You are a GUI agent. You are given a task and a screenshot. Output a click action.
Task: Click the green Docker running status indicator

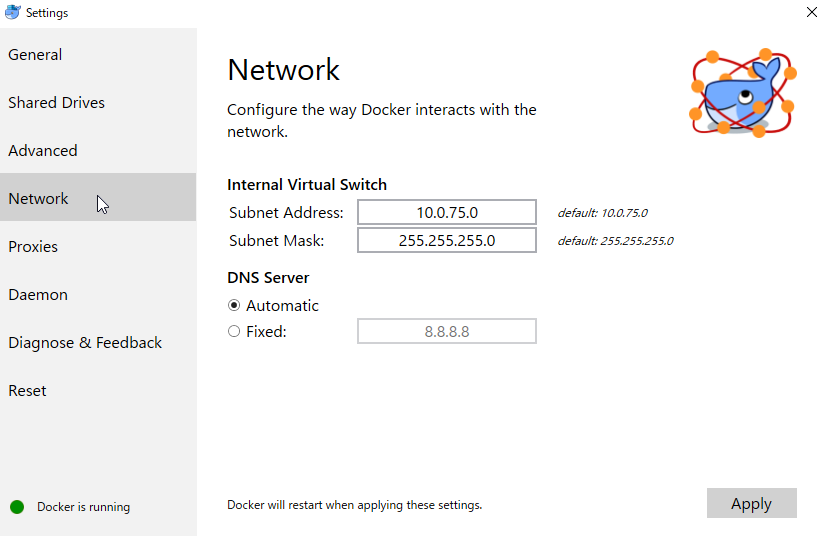tap(17, 507)
